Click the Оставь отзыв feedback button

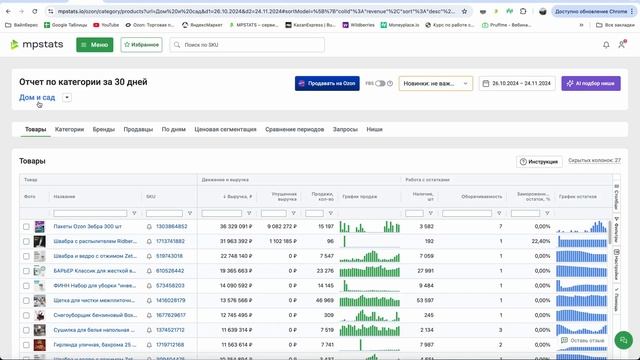(582, 340)
